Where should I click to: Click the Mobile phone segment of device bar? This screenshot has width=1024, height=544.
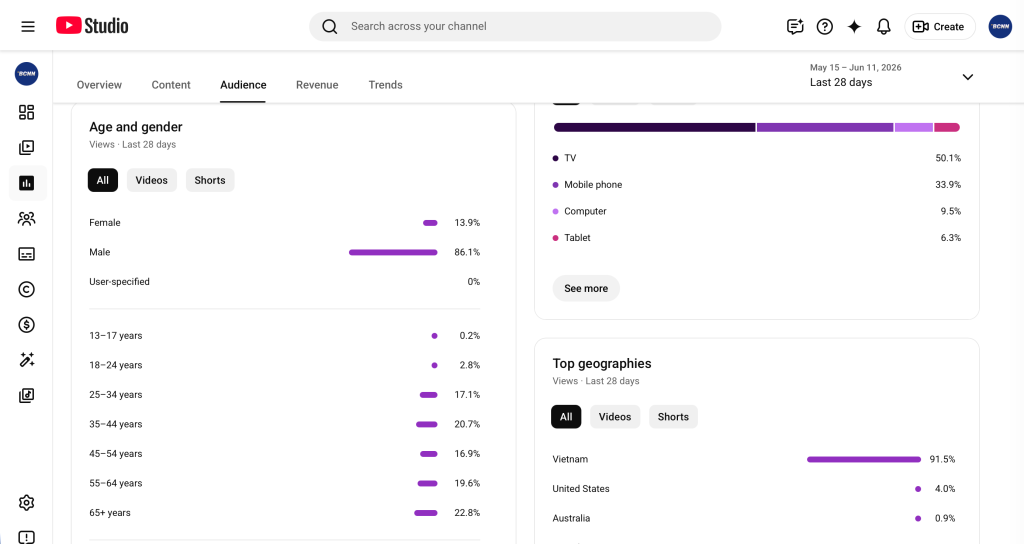pyautogui.click(x=825, y=127)
